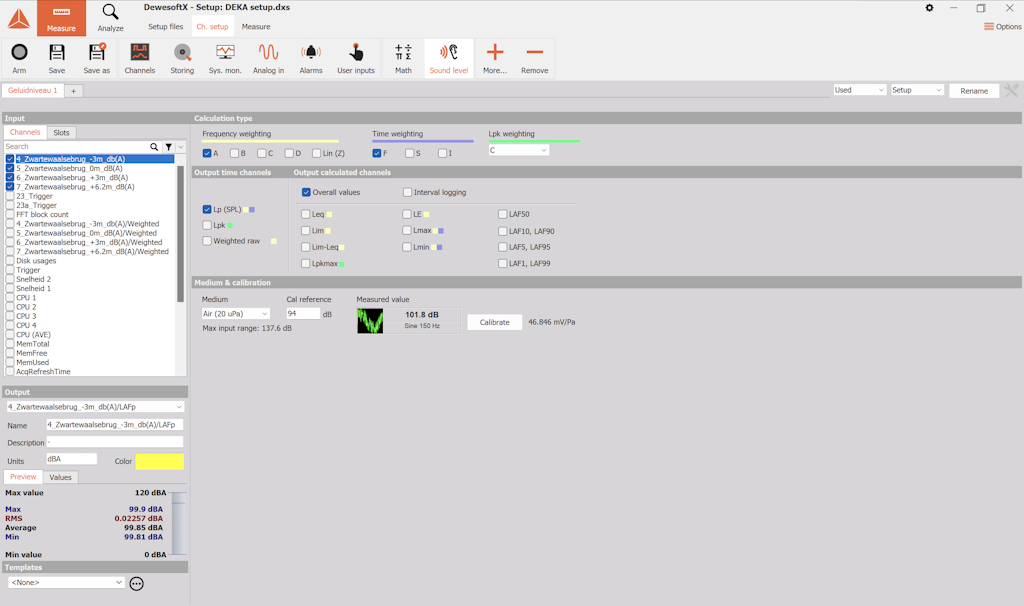Add a new sound level tab
This screenshot has height=606, width=1024.
click(73, 91)
